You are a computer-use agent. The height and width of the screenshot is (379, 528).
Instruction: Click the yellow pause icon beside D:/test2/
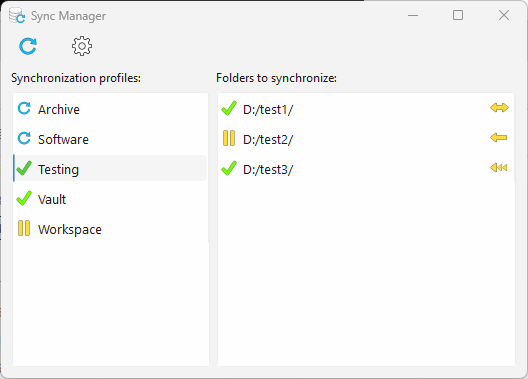[x=229, y=138]
